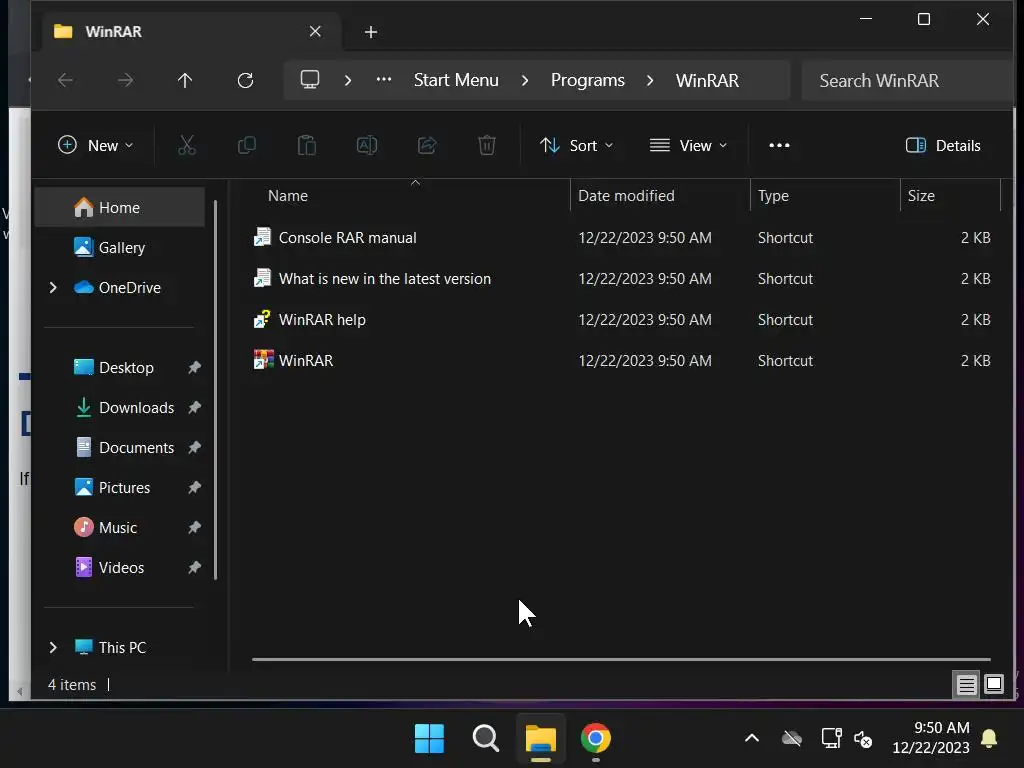Click the horizontal scrollbar in file list
Viewport: 1024px width, 768px height.
(x=621, y=659)
